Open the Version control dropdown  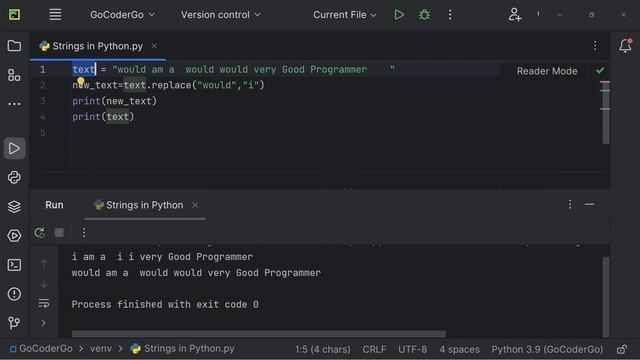tap(220, 15)
